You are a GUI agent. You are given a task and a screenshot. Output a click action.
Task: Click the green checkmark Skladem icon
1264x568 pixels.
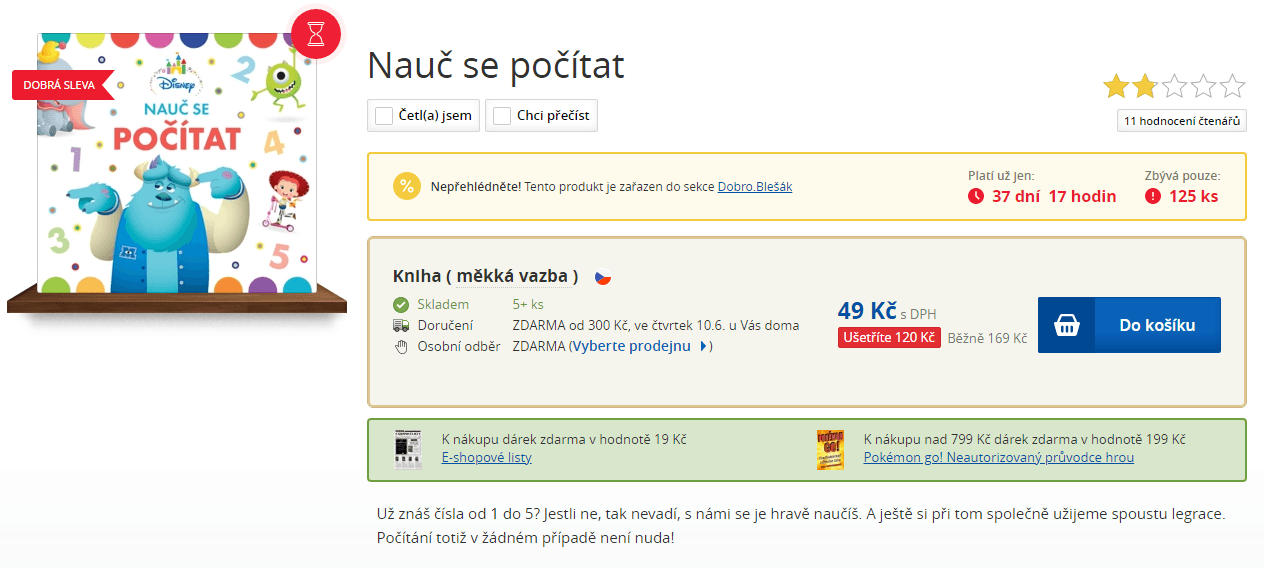[401, 304]
